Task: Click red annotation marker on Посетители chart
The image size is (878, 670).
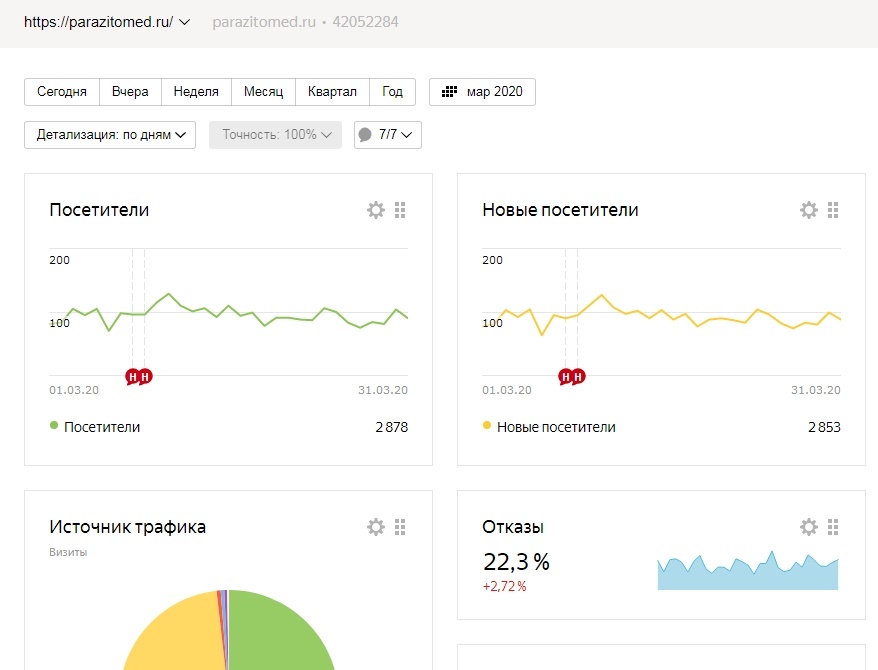Action: pyautogui.click(x=132, y=376)
